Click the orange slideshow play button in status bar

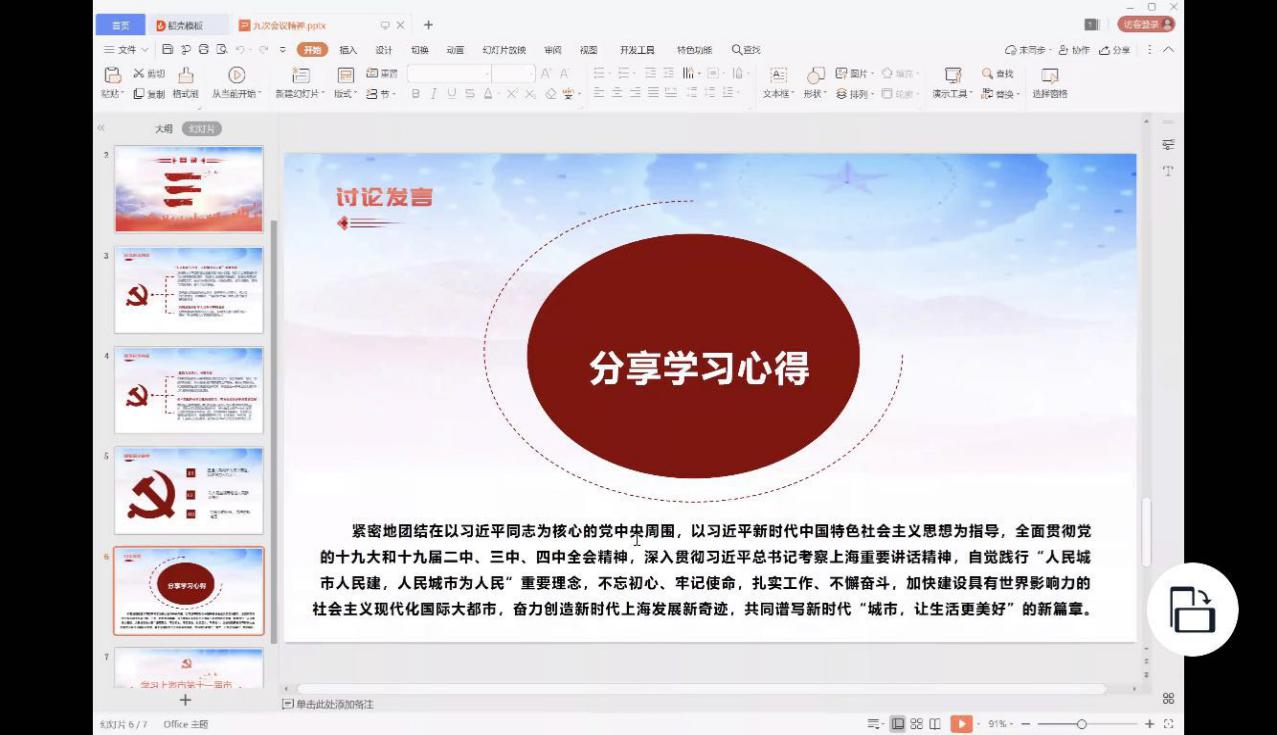pos(961,724)
